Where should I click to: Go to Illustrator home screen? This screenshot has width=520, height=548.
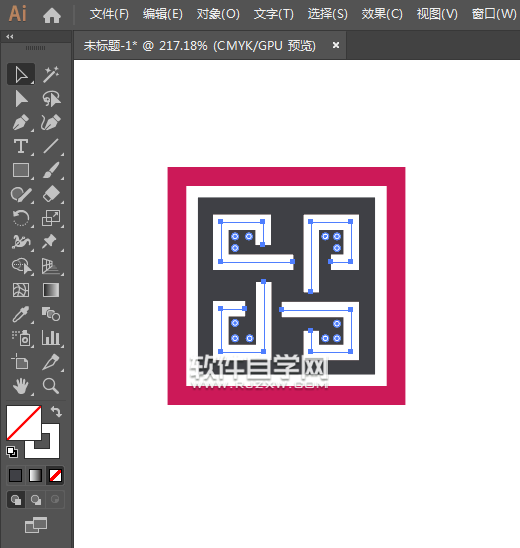[52, 15]
